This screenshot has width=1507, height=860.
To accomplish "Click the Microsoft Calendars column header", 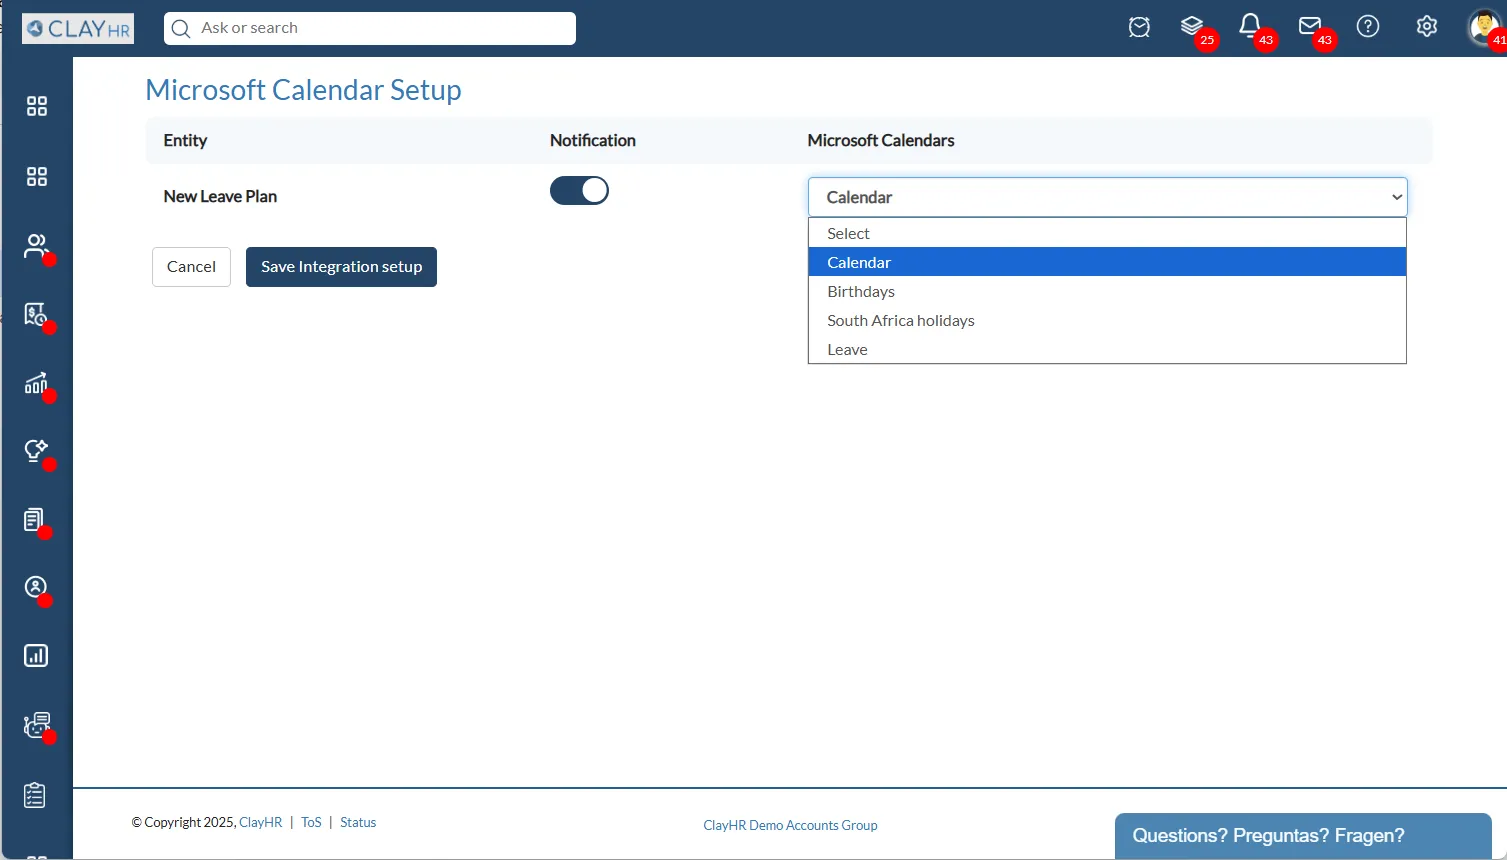I will click(x=881, y=140).
